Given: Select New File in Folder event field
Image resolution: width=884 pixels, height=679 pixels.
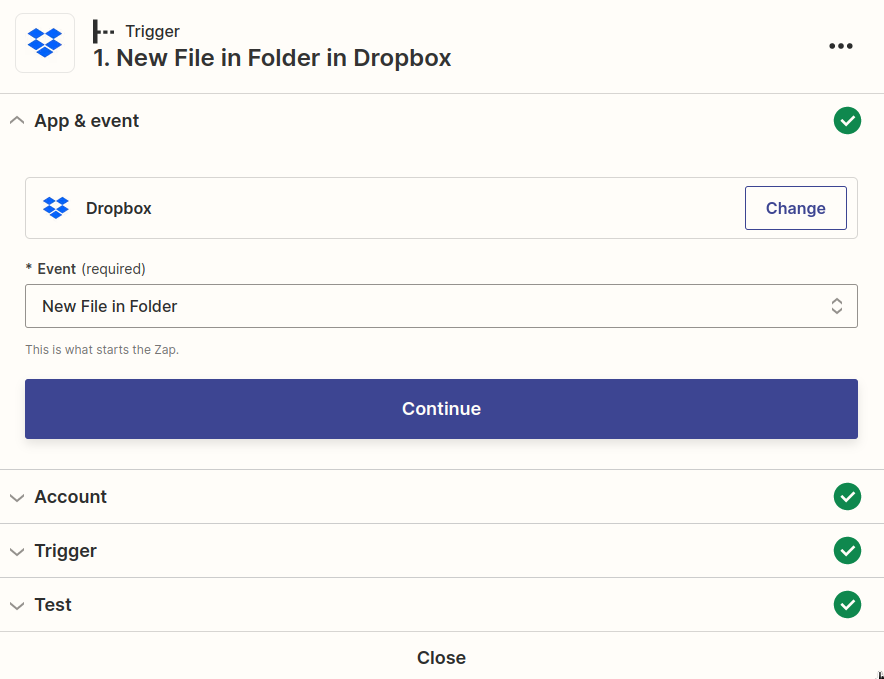Looking at the screenshot, I should [x=441, y=306].
